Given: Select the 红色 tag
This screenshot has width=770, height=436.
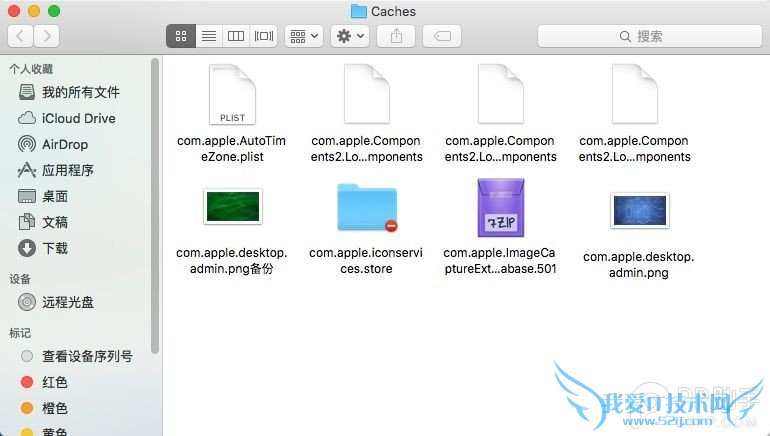Looking at the screenshot, I should click(55, 382).
